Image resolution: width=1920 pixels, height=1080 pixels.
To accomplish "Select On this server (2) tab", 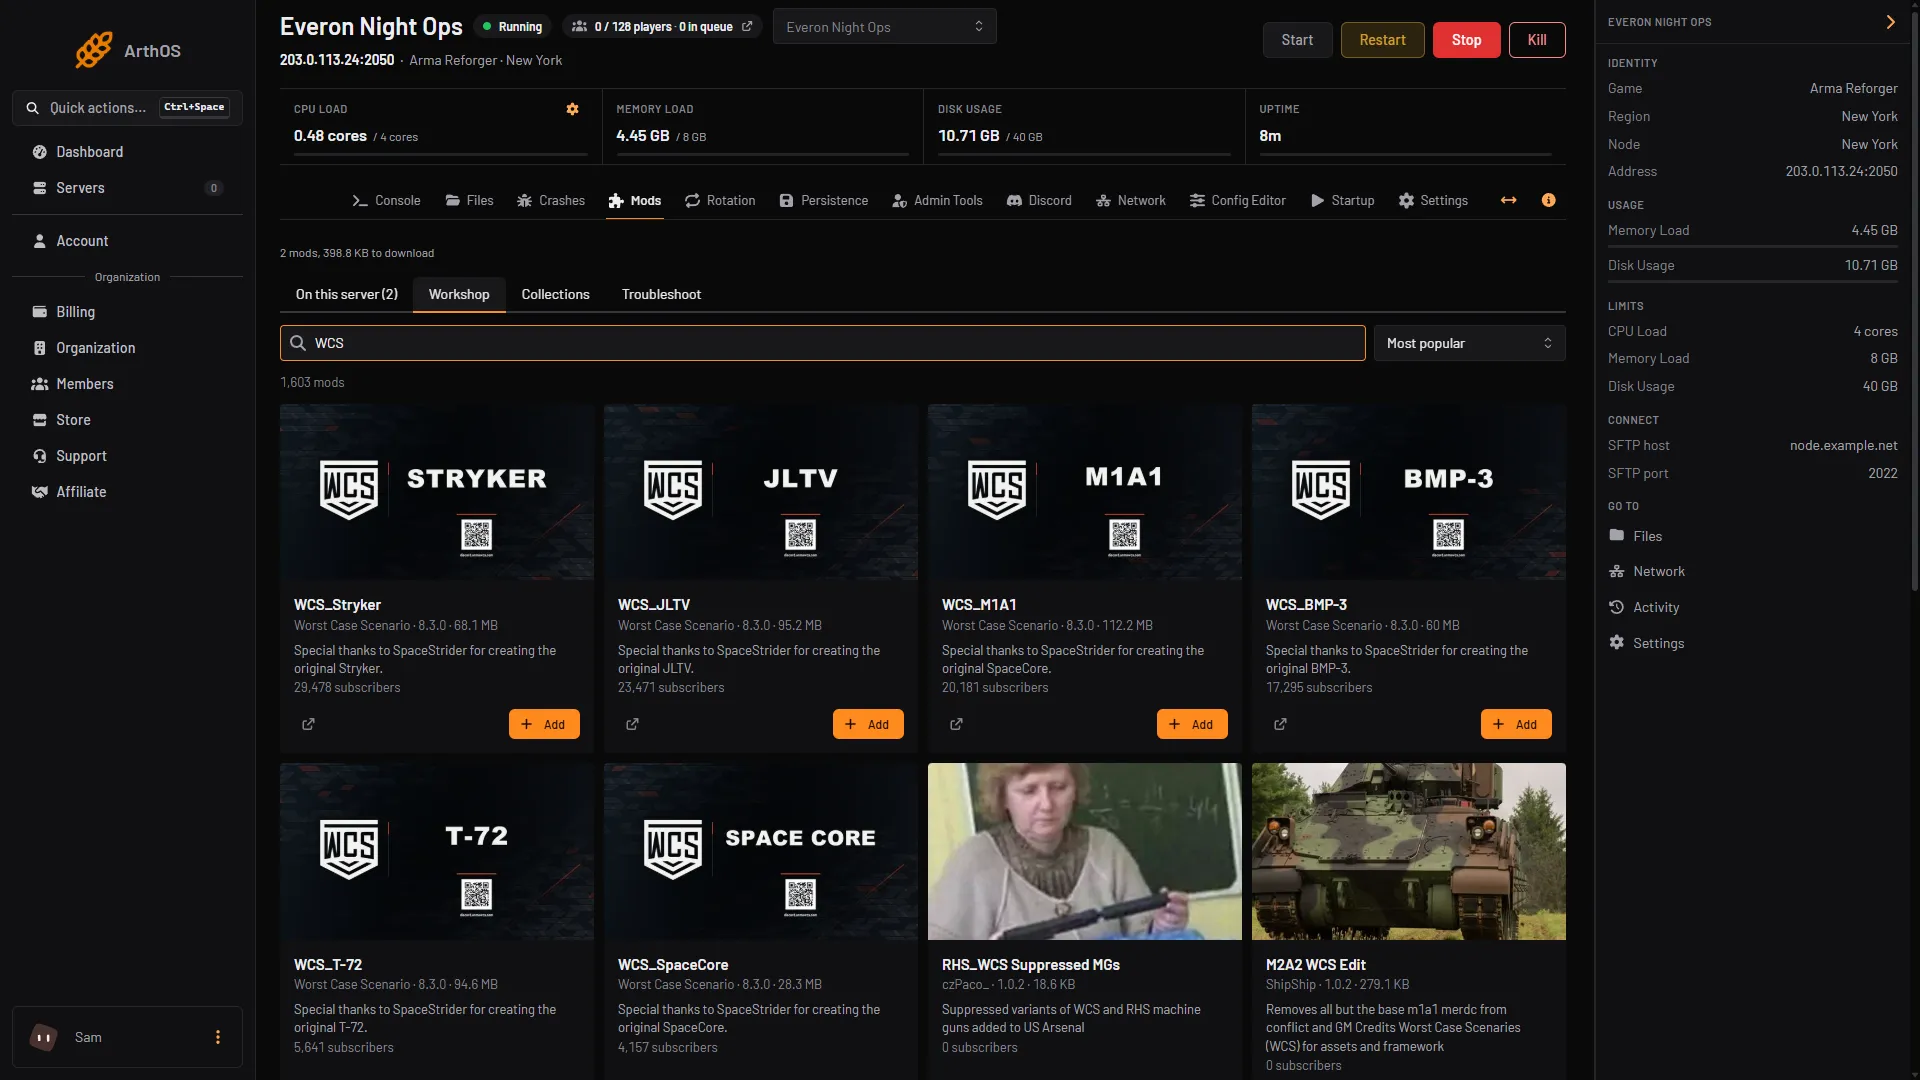I will 346,294.
